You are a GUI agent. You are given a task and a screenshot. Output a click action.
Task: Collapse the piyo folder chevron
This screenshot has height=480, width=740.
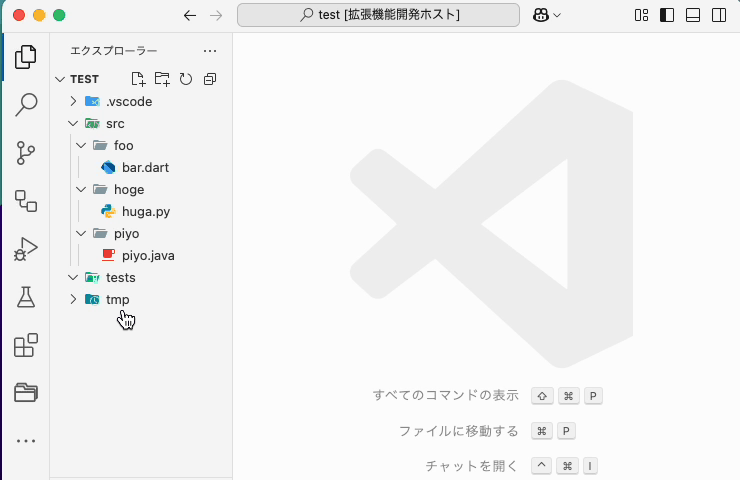(81, 233)
